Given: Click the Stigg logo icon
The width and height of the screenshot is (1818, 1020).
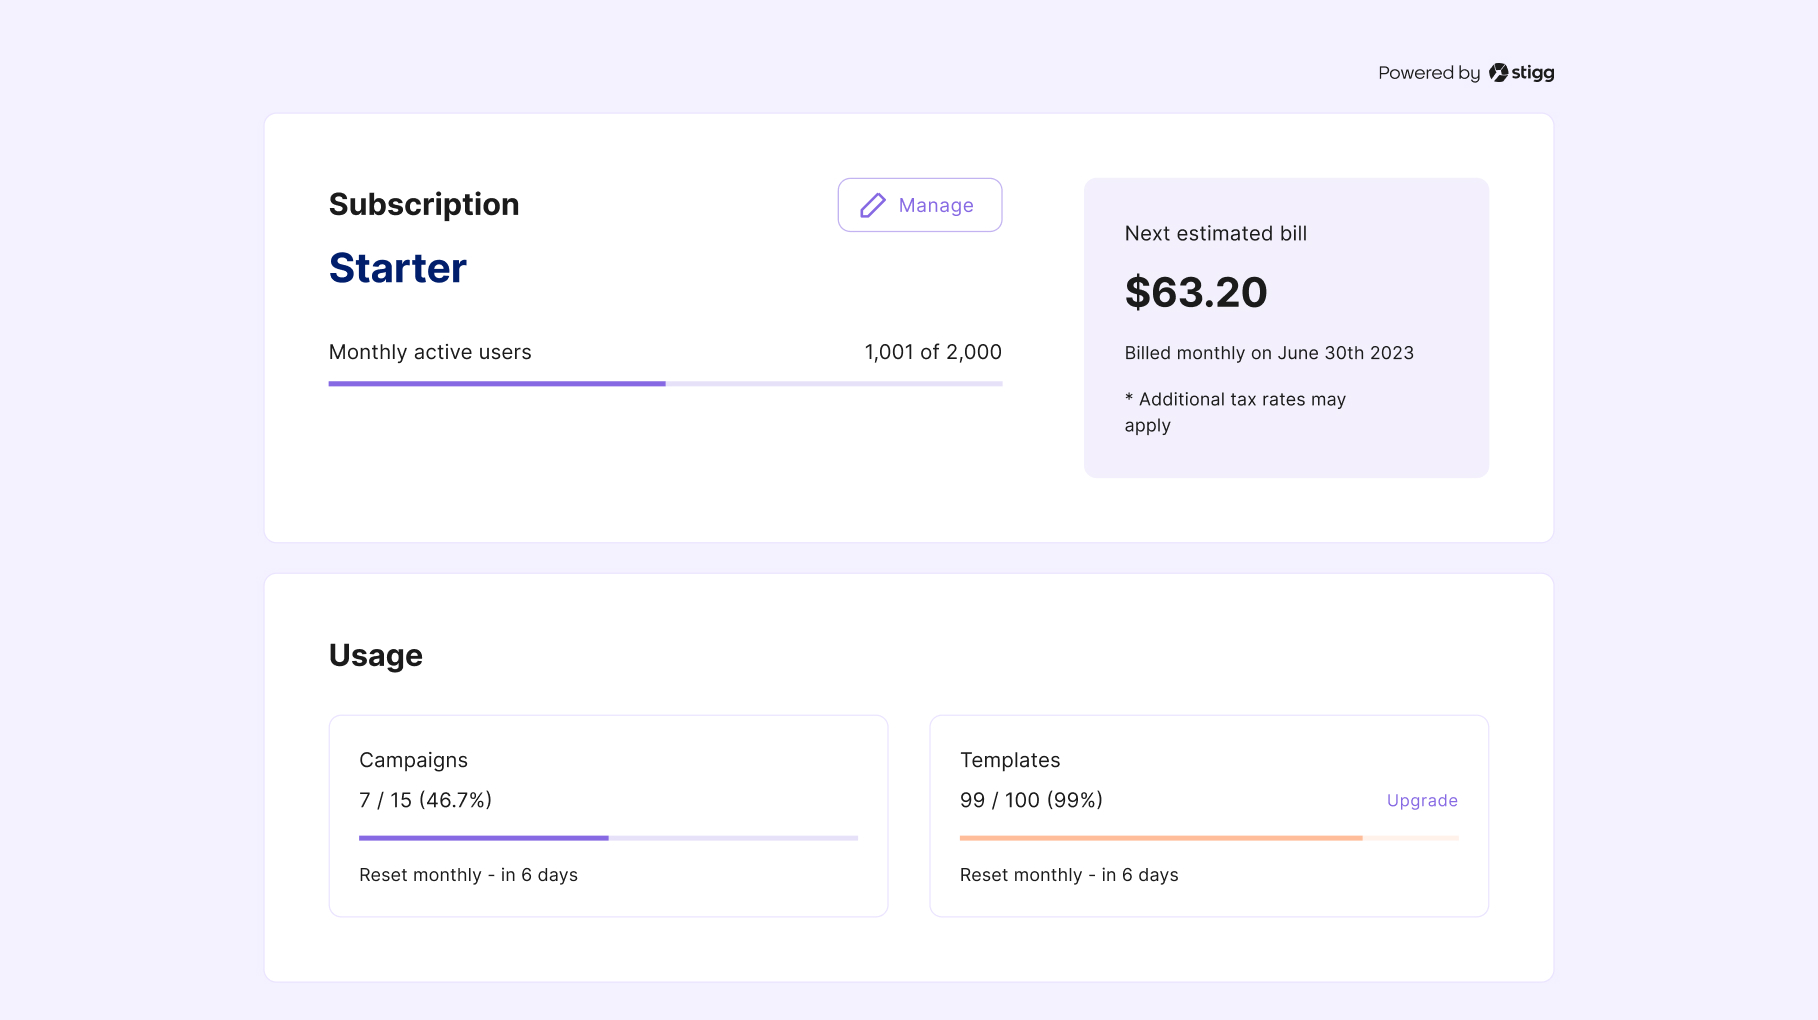Looking at the screenshot, I should [x=1499, y=72].
